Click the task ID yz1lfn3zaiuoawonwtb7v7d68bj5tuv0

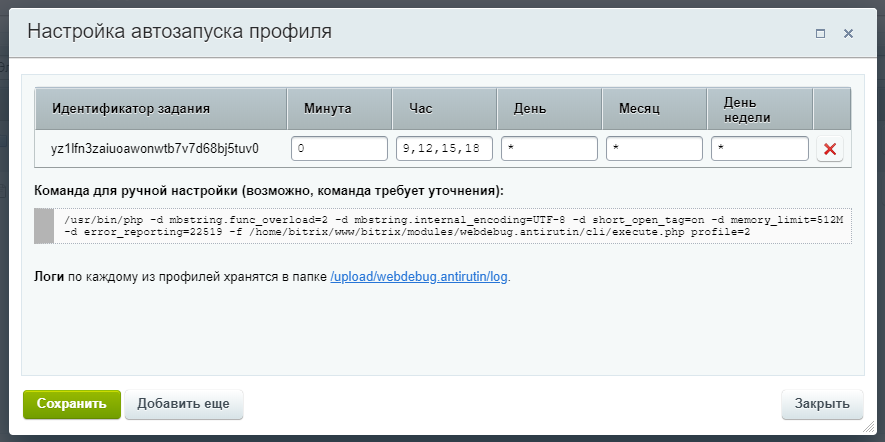point(155,149)
